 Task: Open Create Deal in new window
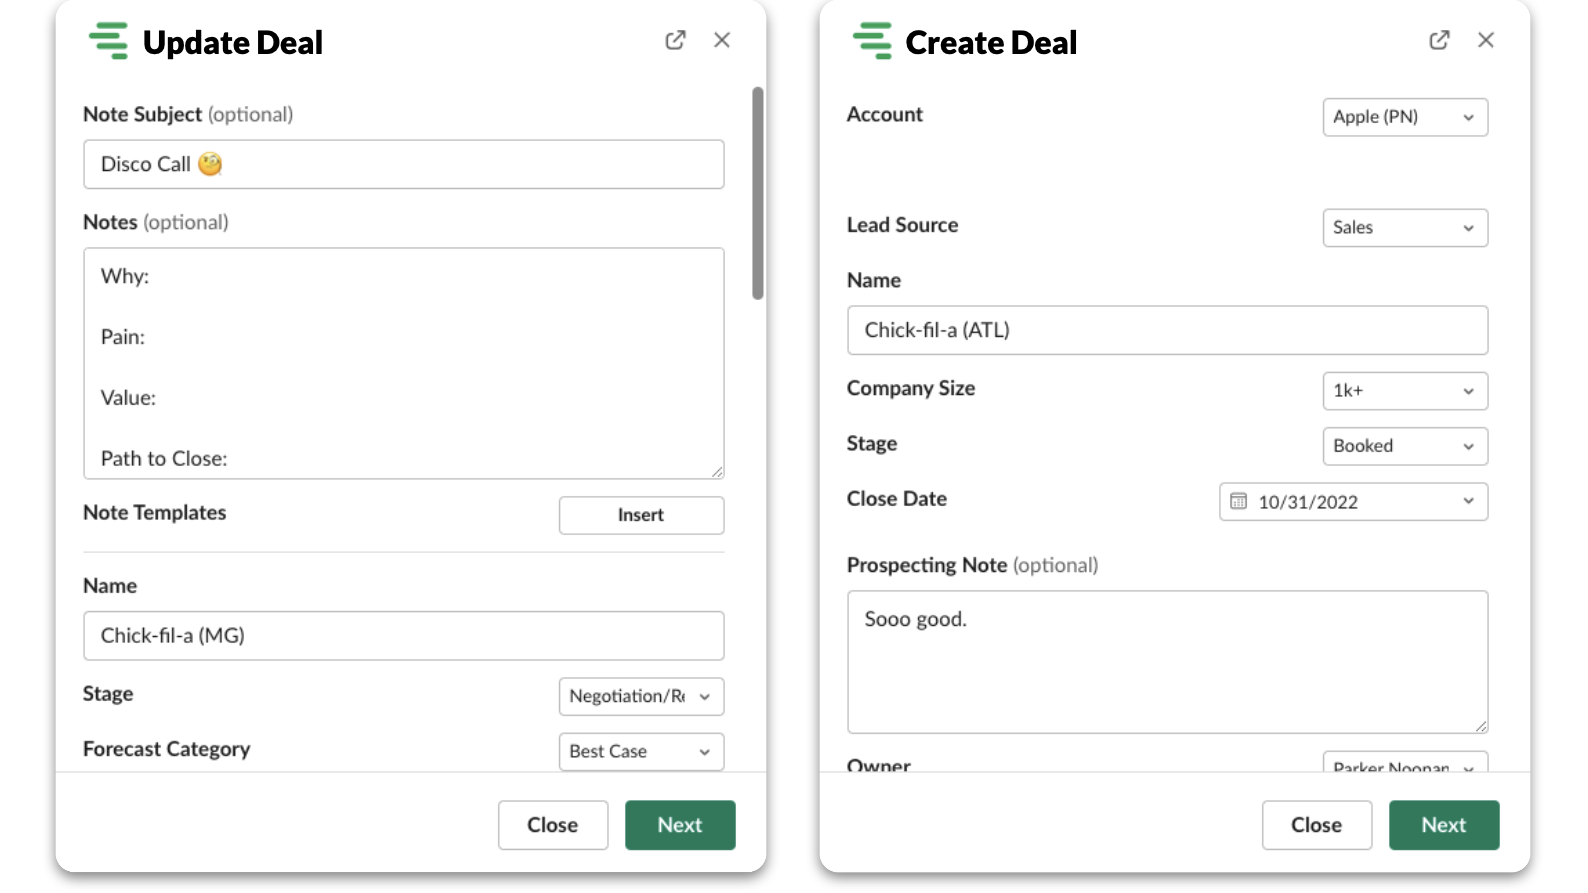(x=1439, y=40)
